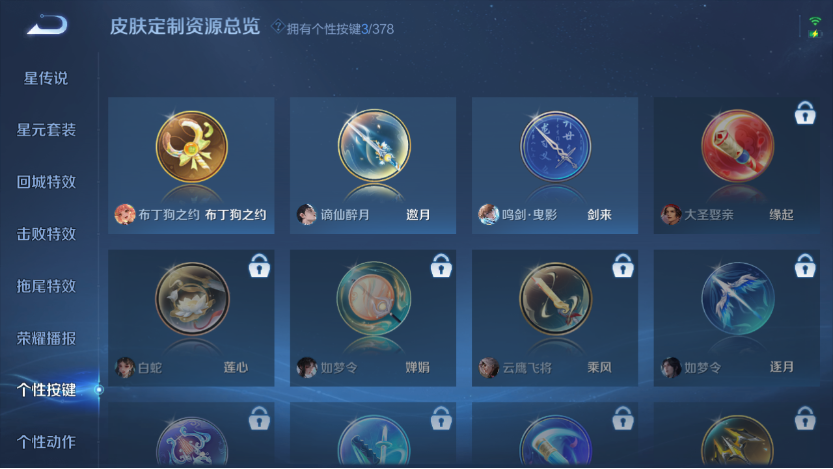Select the 布丁狗之约 button skin icon
833x469 pixels.
point(192,147)
